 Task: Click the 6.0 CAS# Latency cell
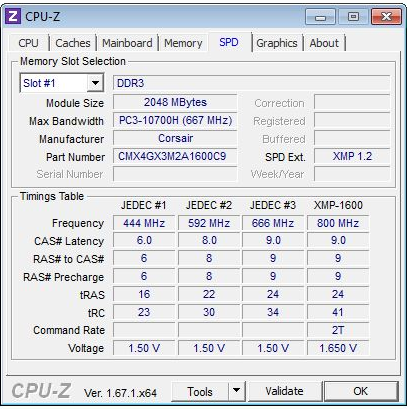(x=144, y=240)
